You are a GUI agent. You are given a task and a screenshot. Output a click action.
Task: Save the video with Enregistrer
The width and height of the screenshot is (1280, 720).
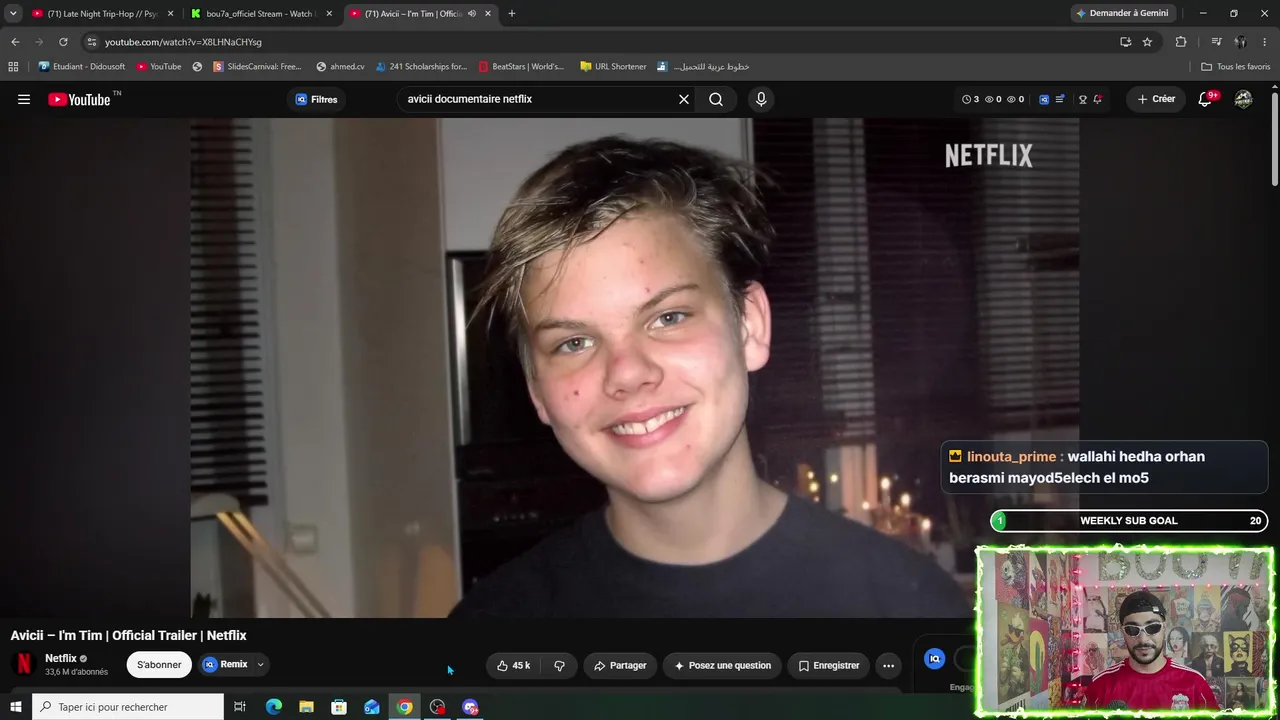click(829, 665)
